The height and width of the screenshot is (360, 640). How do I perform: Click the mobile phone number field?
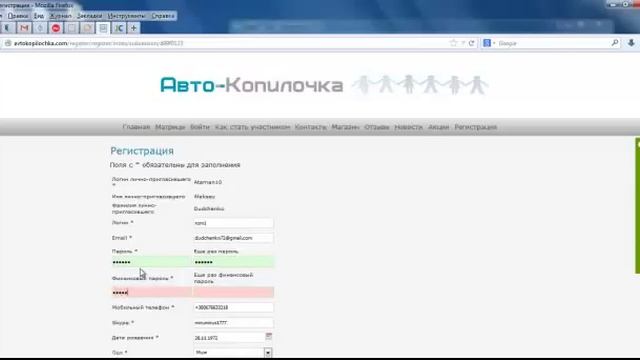coord(233,307)
